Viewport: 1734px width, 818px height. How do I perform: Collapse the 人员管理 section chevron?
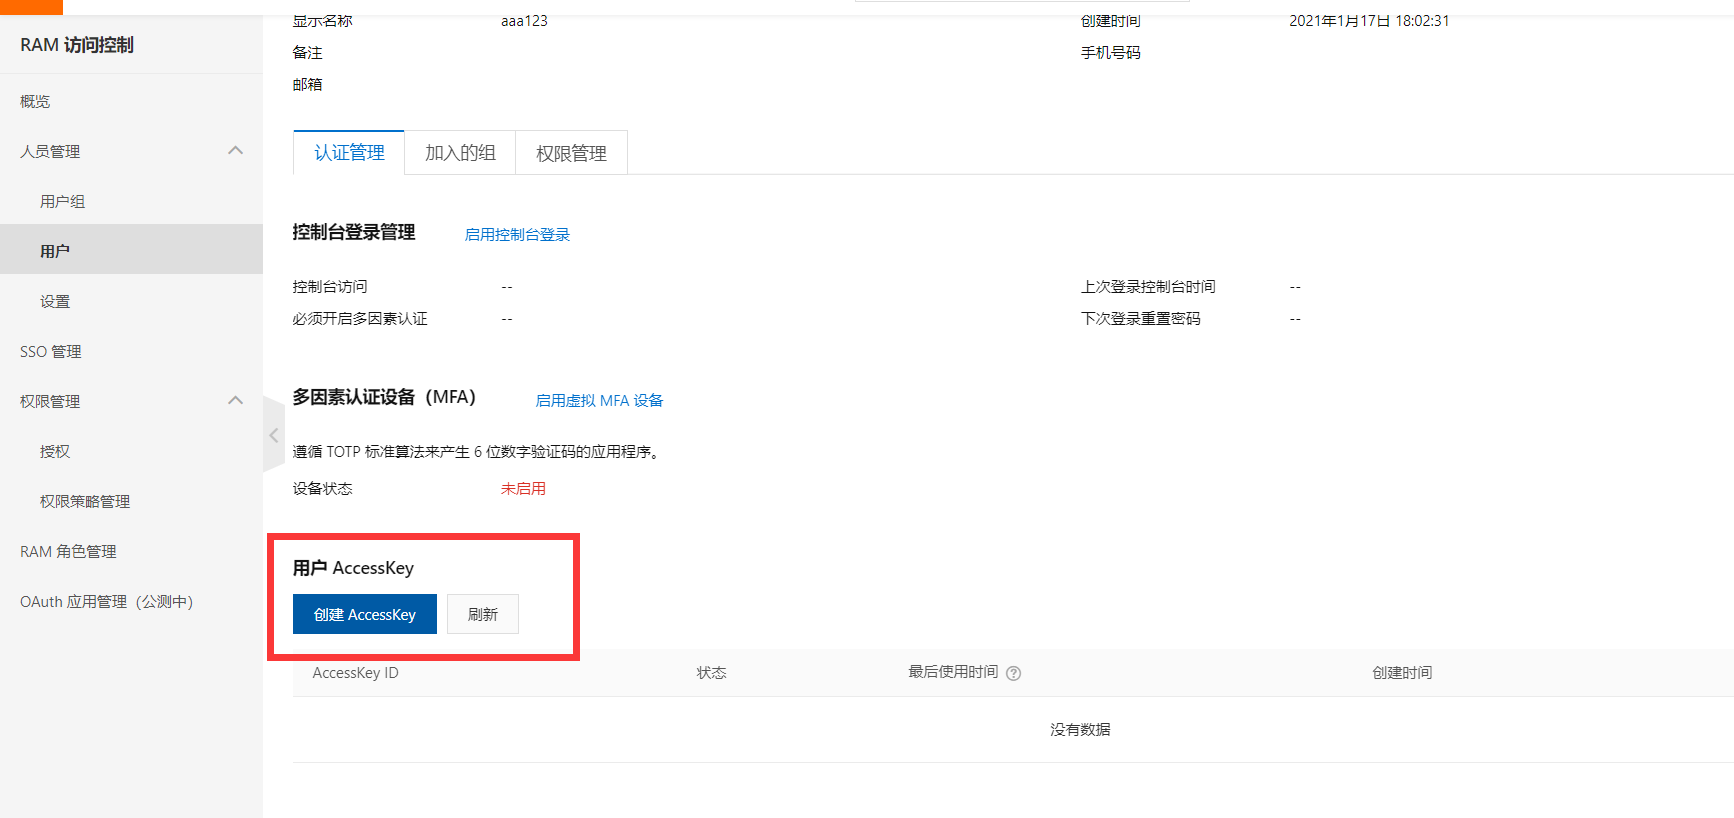pos(236,151)
